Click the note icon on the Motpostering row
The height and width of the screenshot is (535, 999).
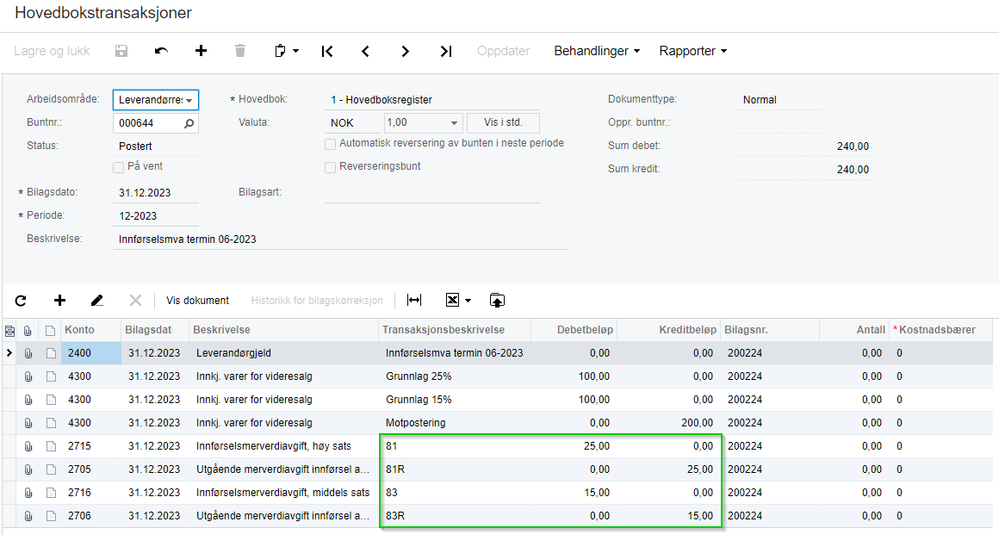click(51, 423)
